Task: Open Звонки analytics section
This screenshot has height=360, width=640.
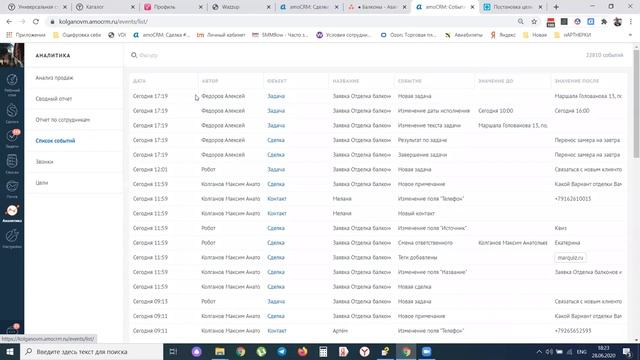Action: click(44, 162)
